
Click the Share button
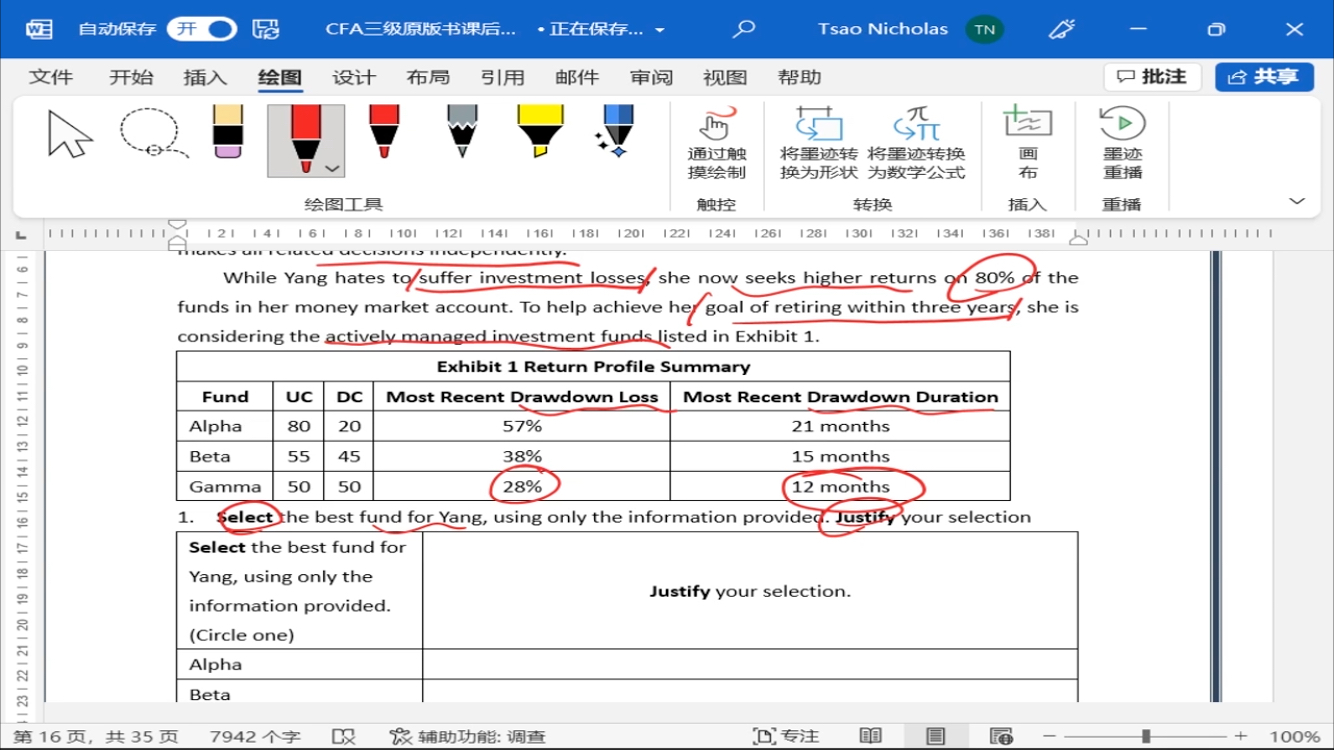[1264, 77]
